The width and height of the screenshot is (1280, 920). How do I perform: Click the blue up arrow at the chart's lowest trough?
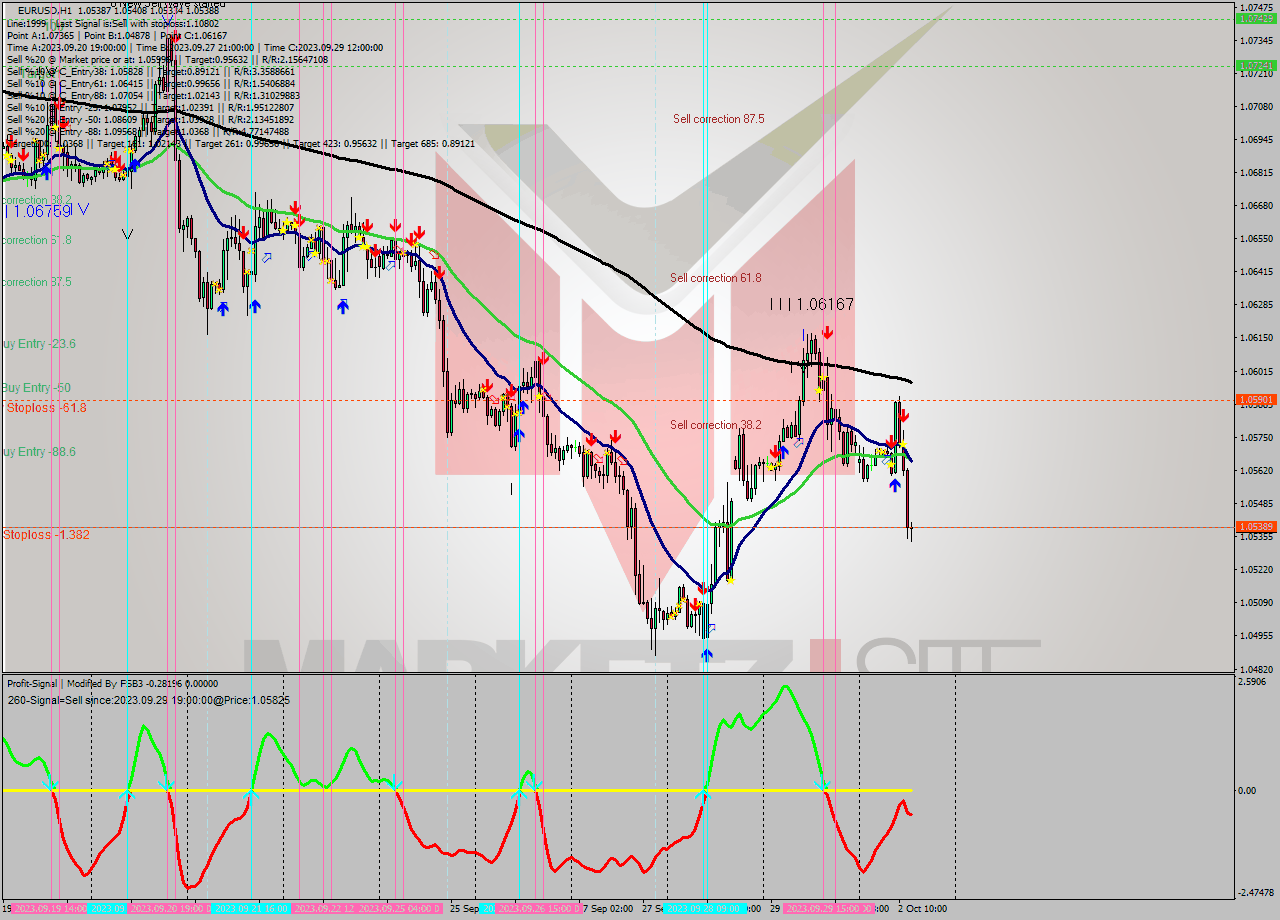[x=707, y=654]
